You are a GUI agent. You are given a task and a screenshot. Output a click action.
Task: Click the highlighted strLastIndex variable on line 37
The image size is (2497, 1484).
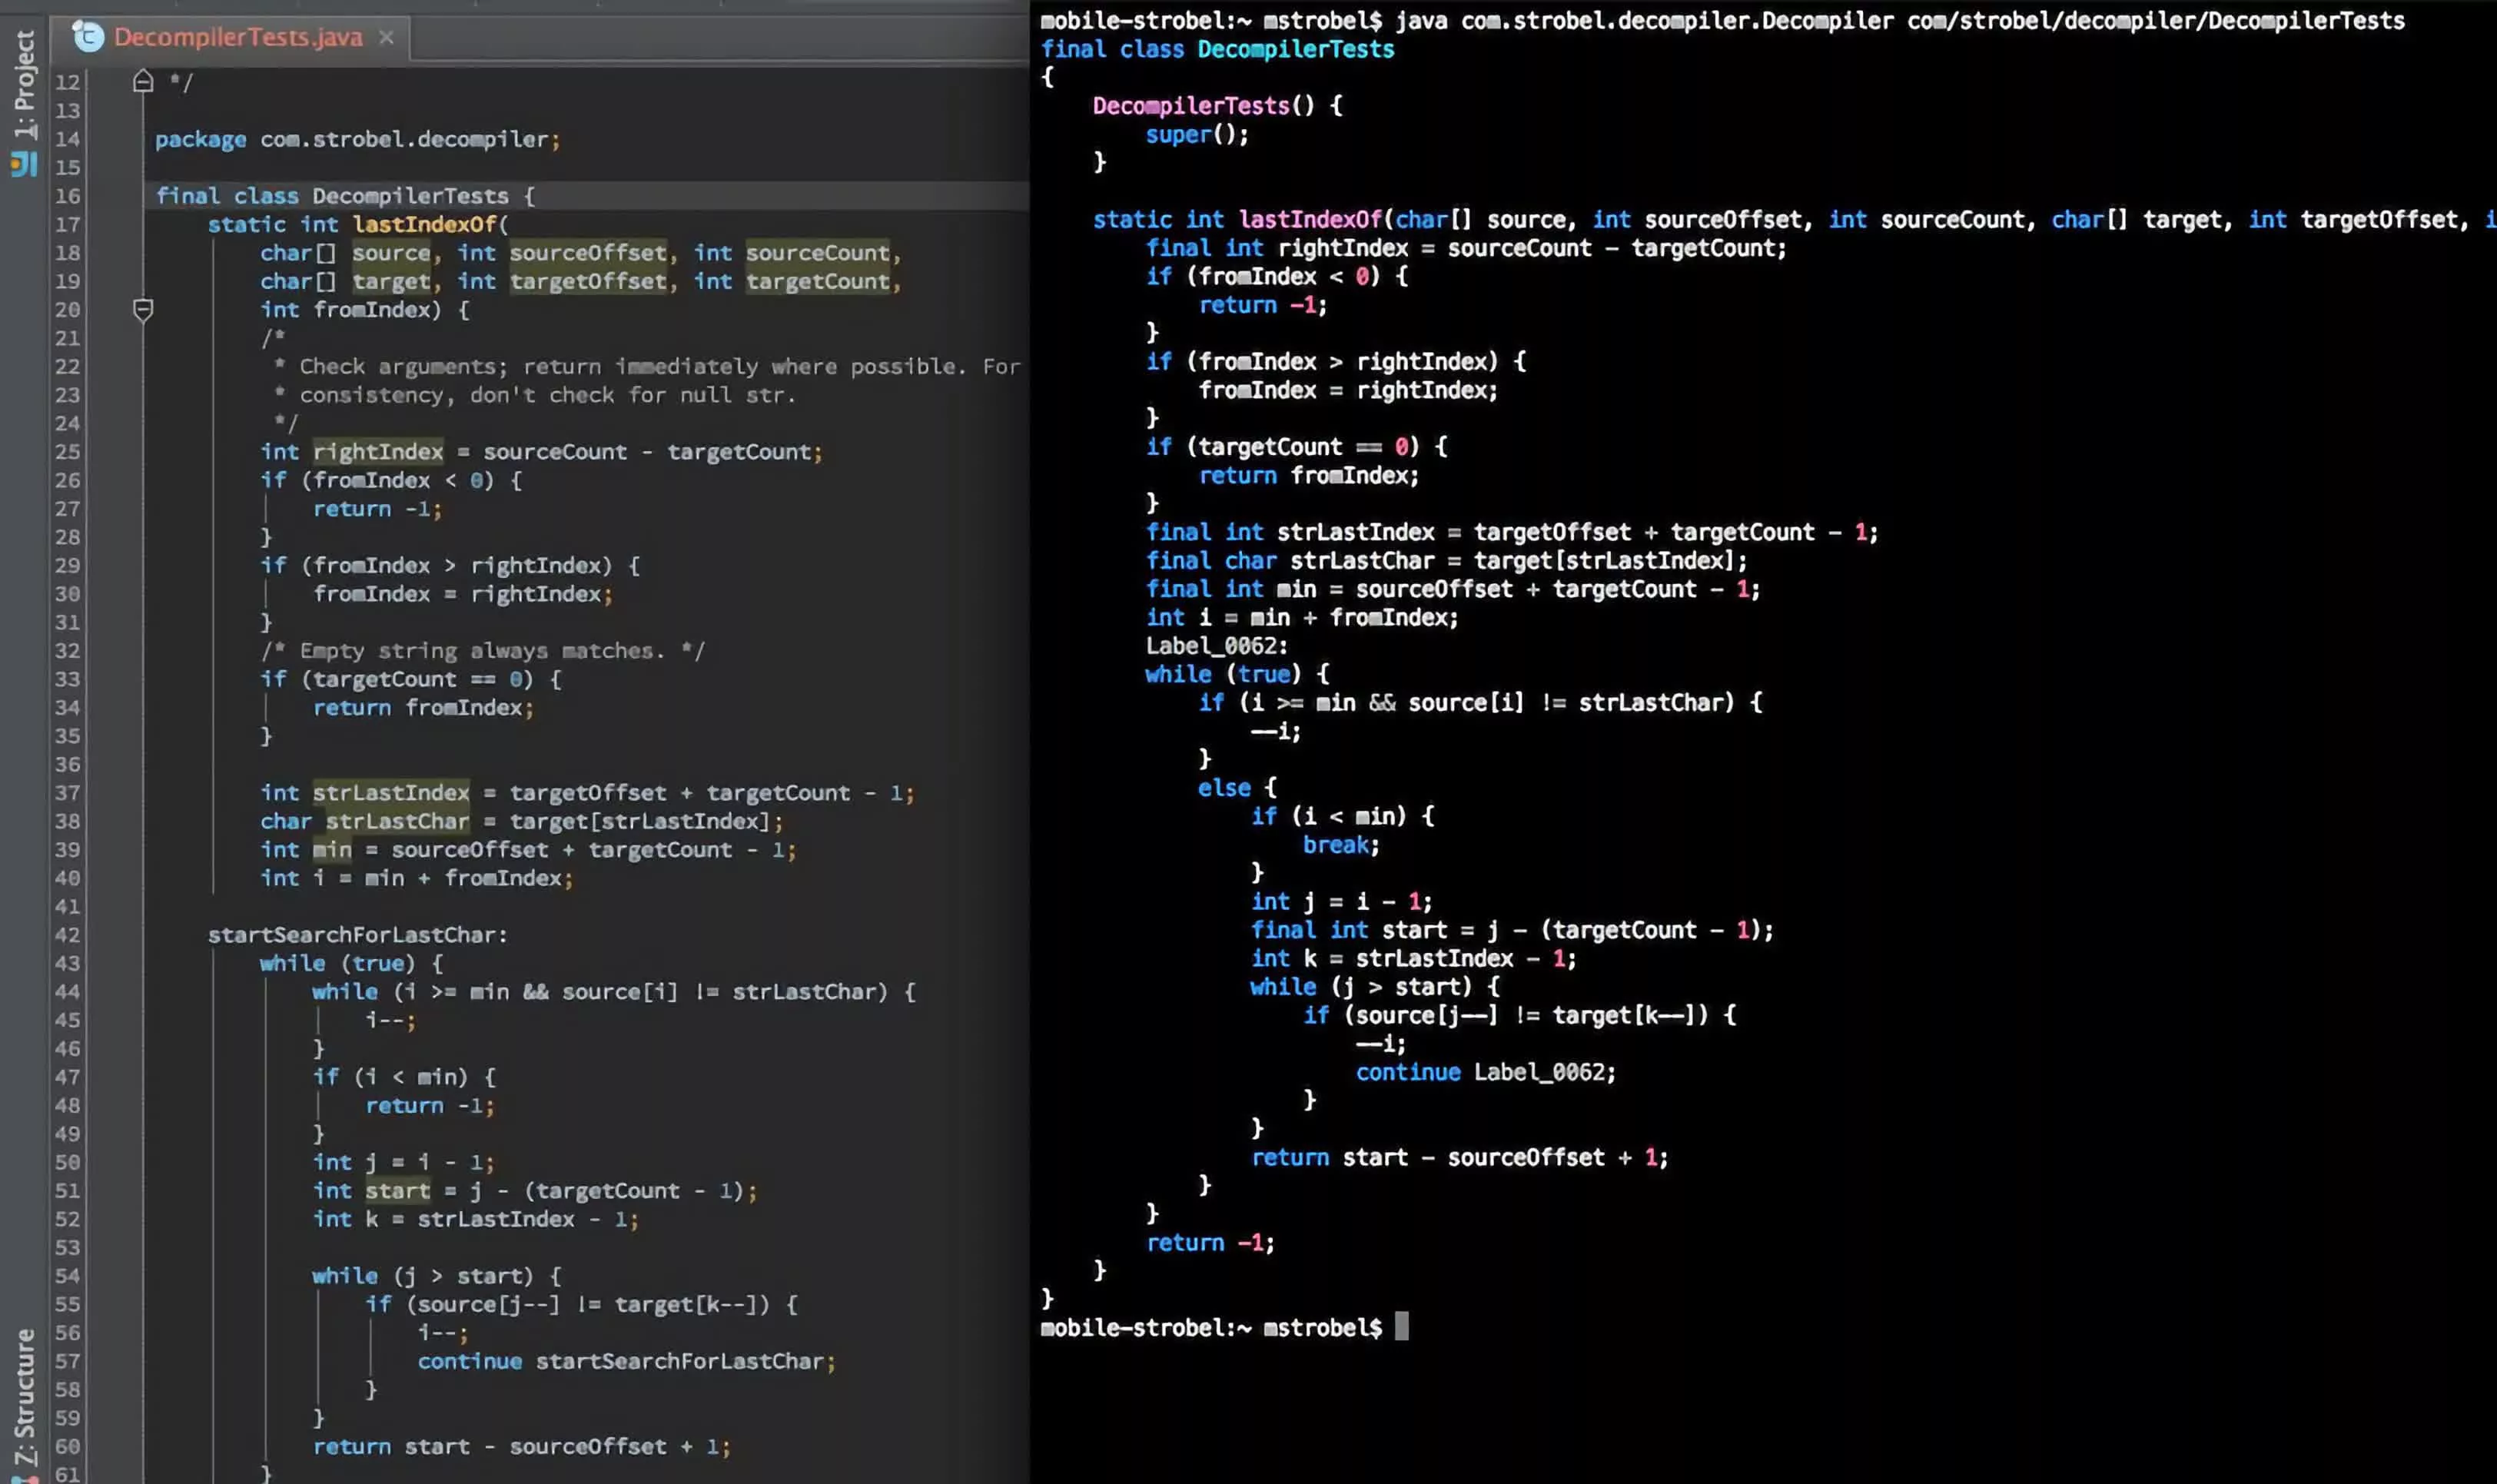tap(390, 793)
